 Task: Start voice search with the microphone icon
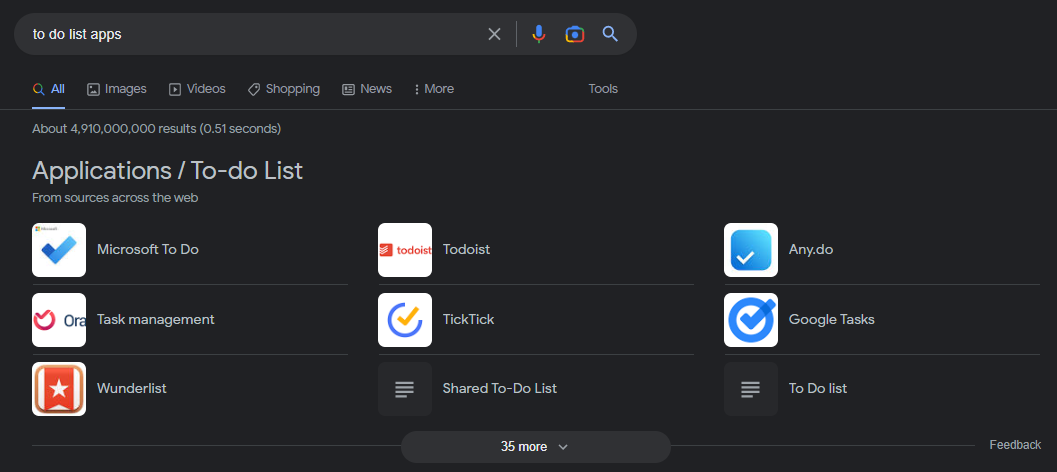(x=538, y=34)
